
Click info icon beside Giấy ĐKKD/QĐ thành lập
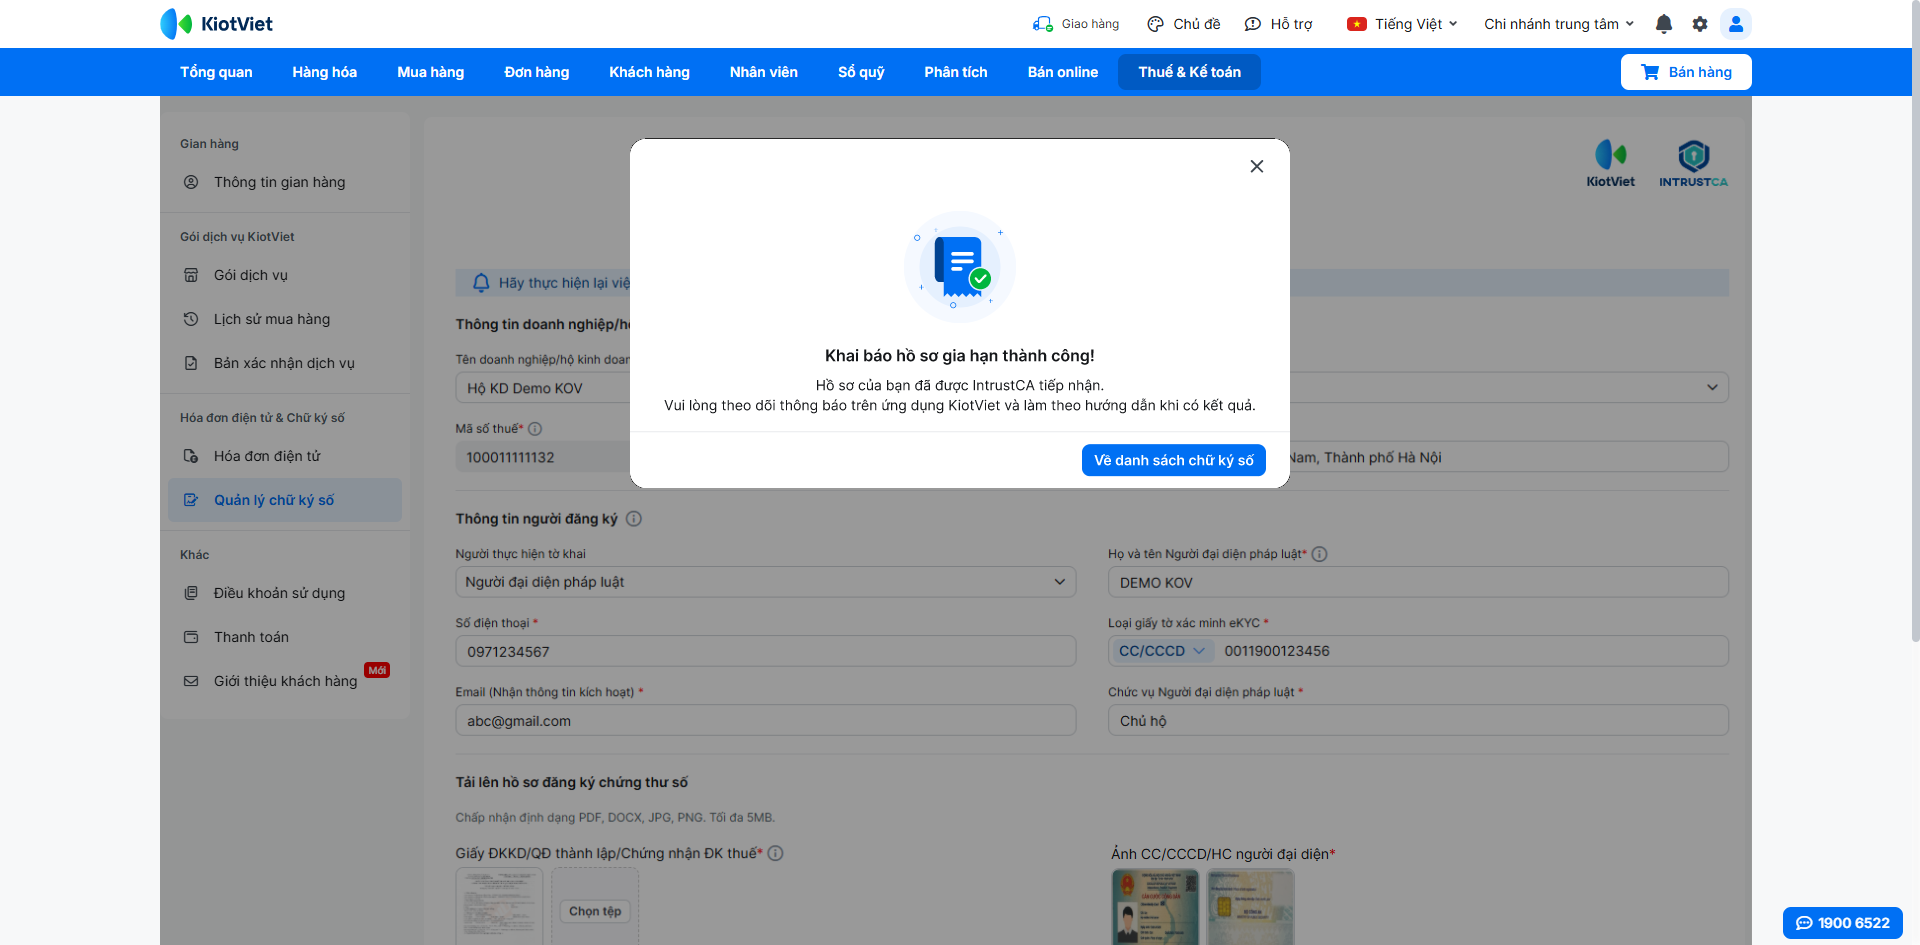tap(776, 853)
